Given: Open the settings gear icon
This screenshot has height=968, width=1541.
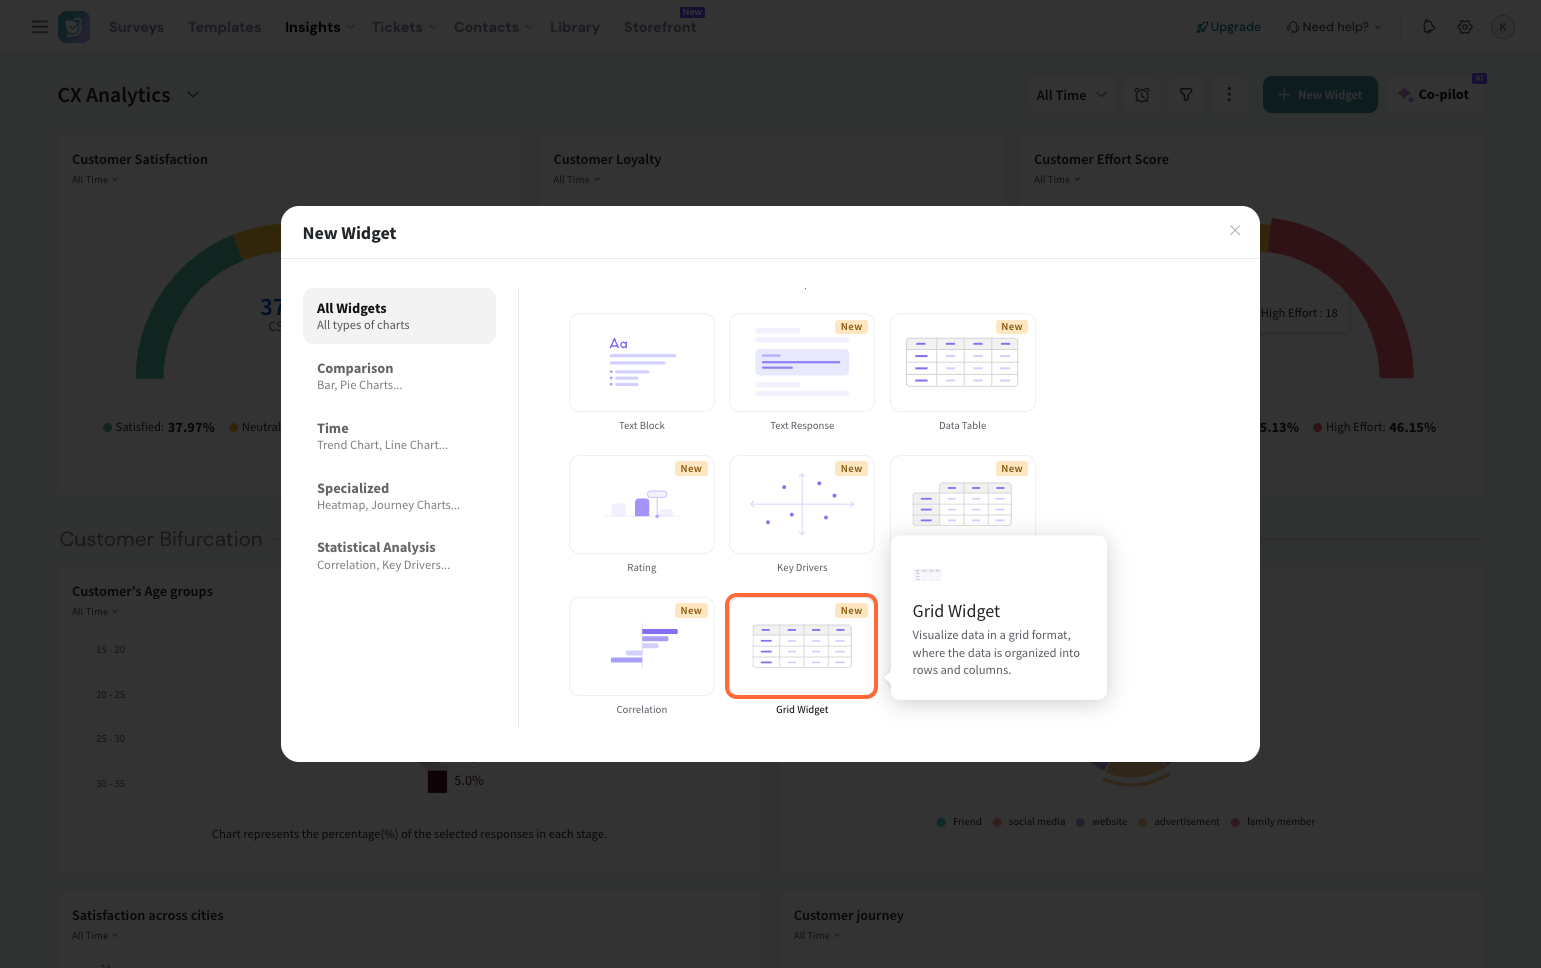Looking at the screenshot, I should [x=1465, y=27].
